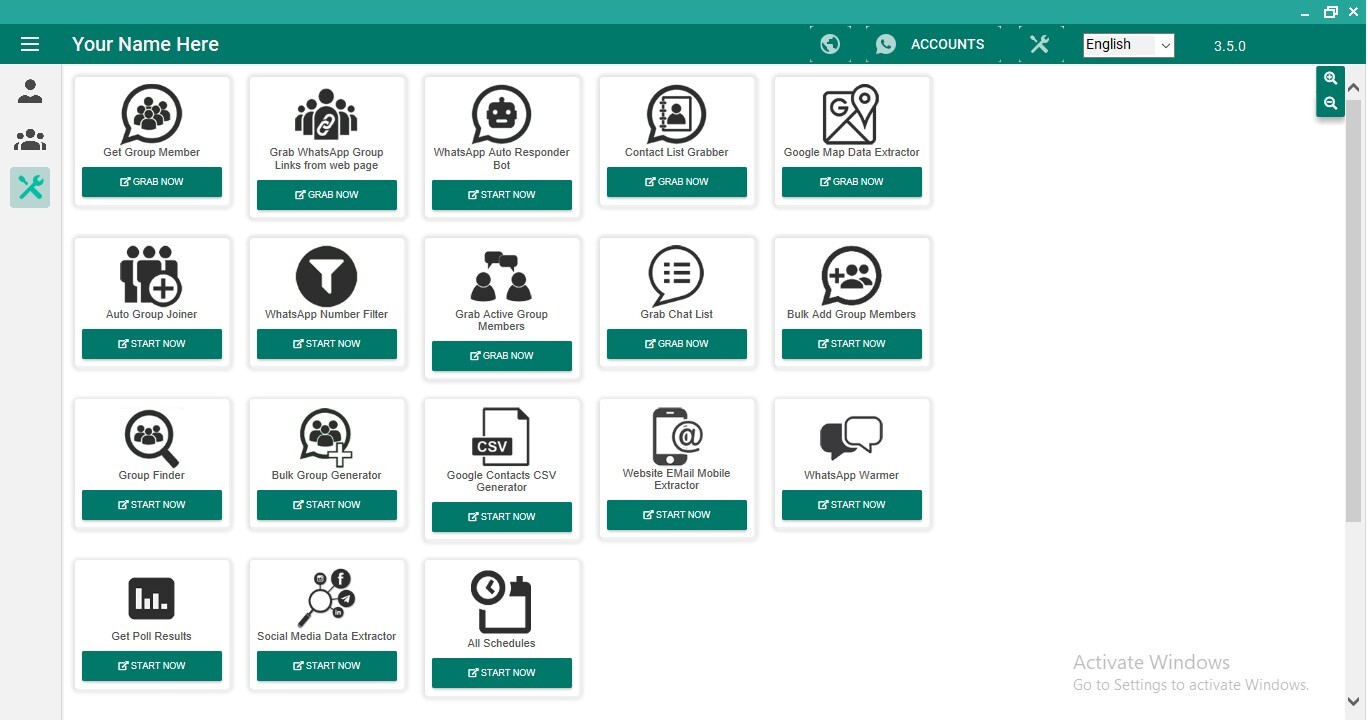This screenshot has width=1368, height=720.
Task: Grab now under Google Map Data Extractor
Action: 852,182
